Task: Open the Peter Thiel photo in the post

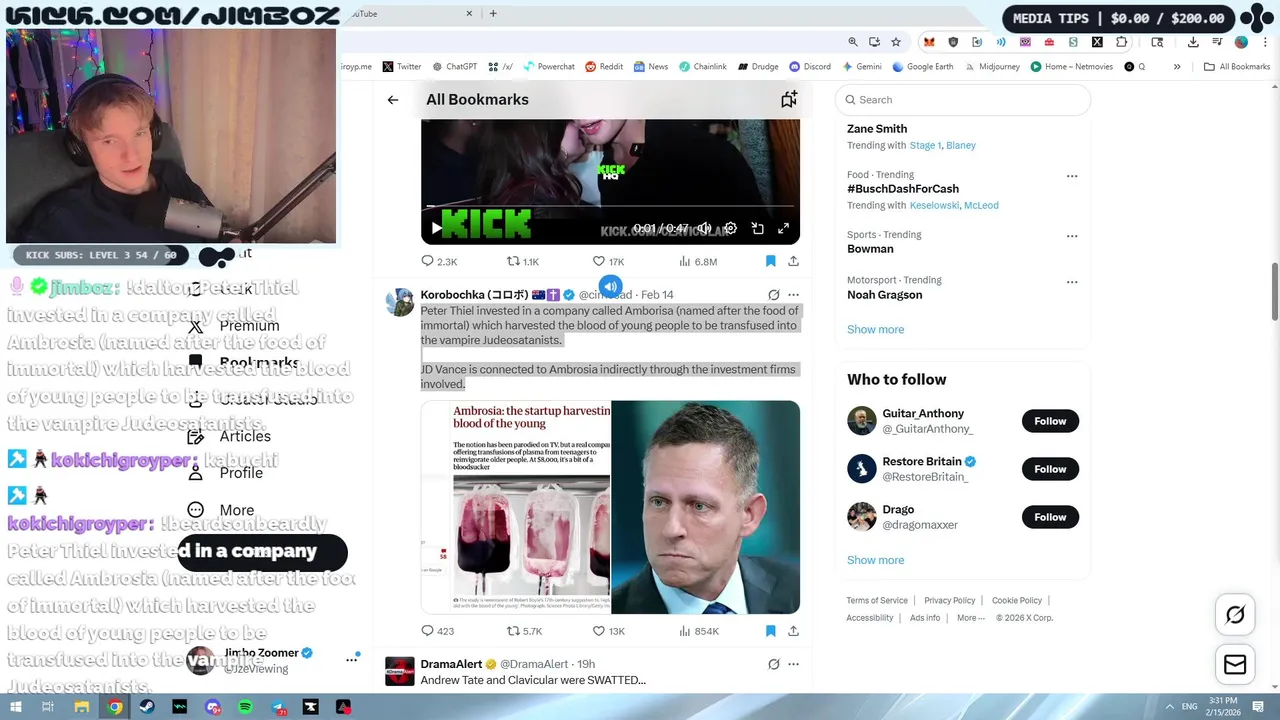Action: 706,507
